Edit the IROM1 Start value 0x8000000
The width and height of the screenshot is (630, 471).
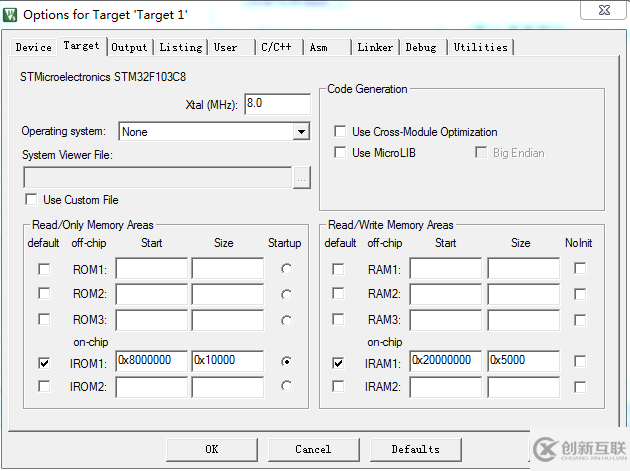151,361
